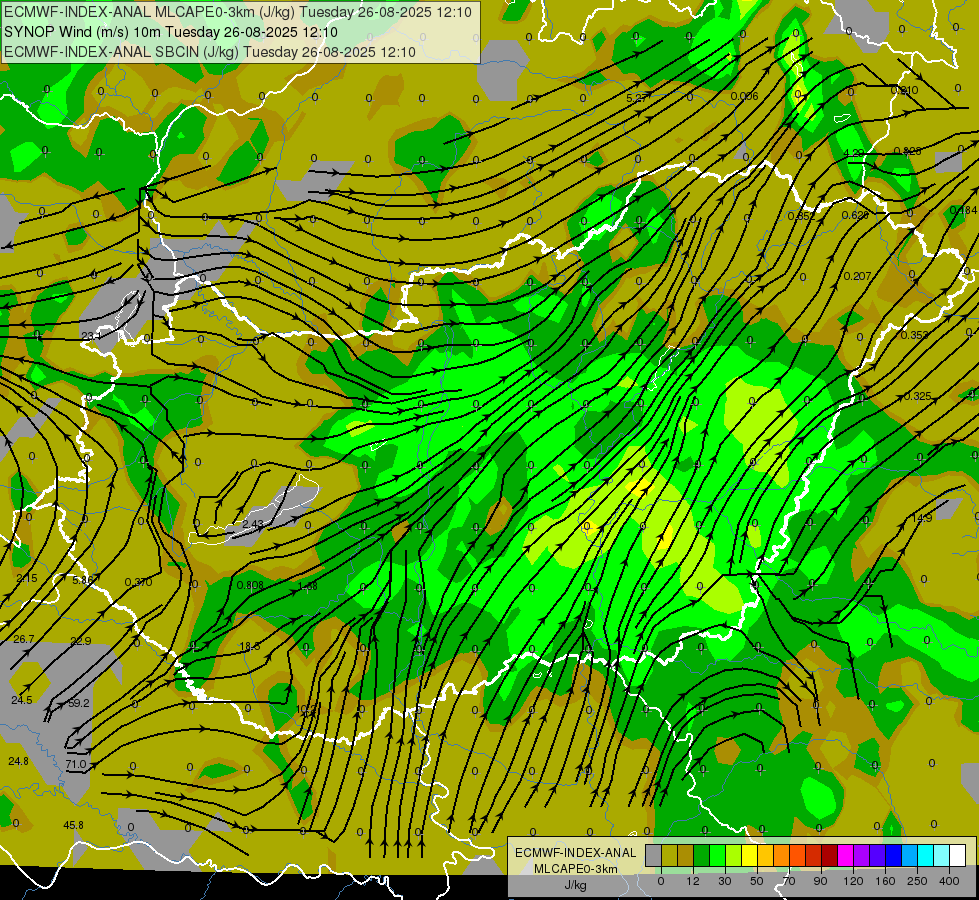Click legend scale label 12
This screenshot has width=979, height=900.
click(x=693, y=881)
